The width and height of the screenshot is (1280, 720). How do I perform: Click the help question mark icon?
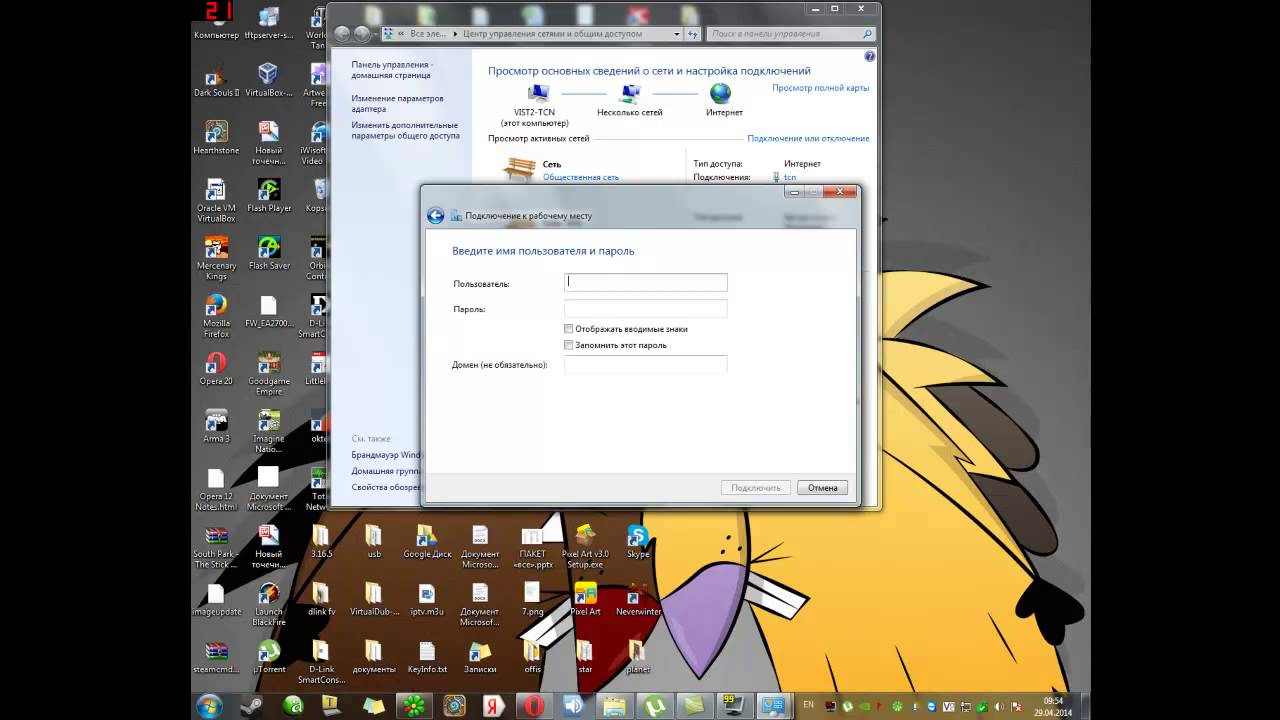[869, 57]
